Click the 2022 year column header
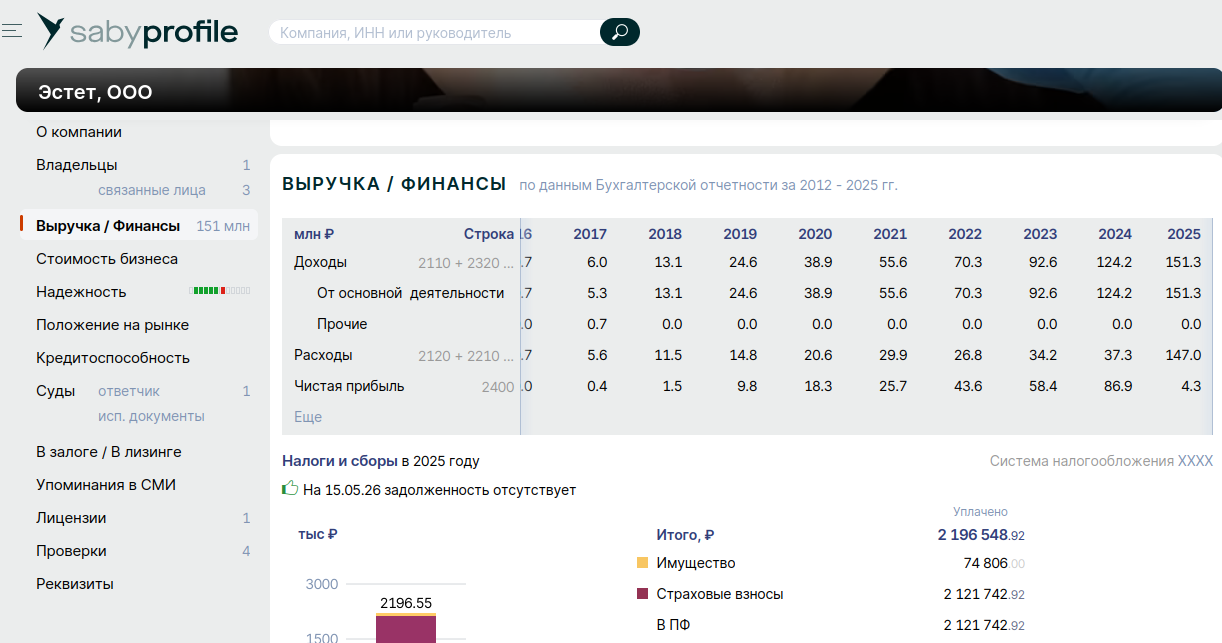Image resolution: width=1222 pixels, height=643 pixels. point(965,234)
